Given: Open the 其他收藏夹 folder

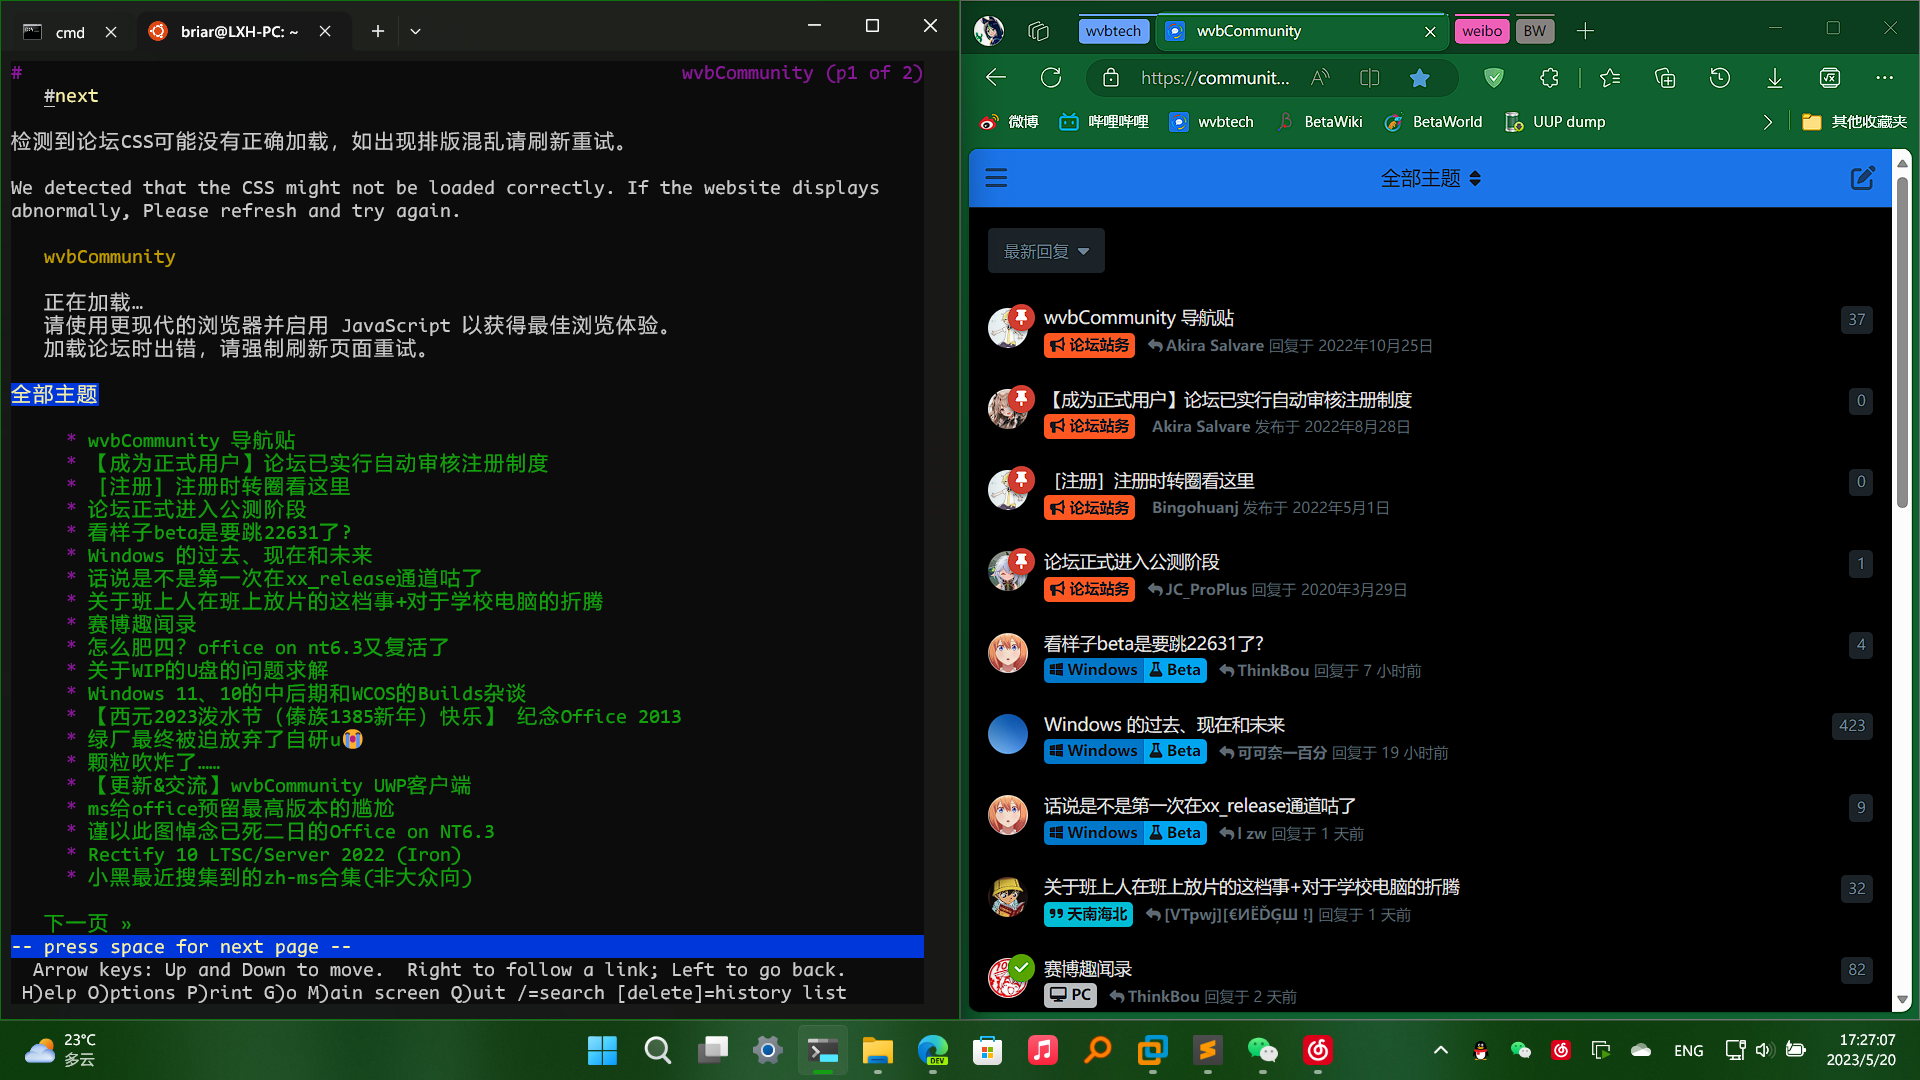Looking at the screenshot, I should [1854, 122].
